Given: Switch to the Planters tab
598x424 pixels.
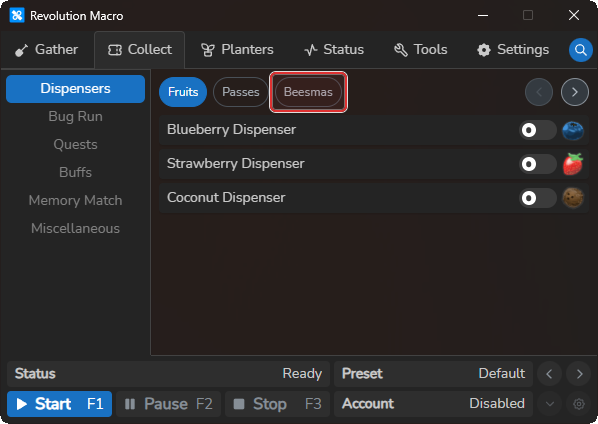Looking at the screenshot, I should point(237,50).
